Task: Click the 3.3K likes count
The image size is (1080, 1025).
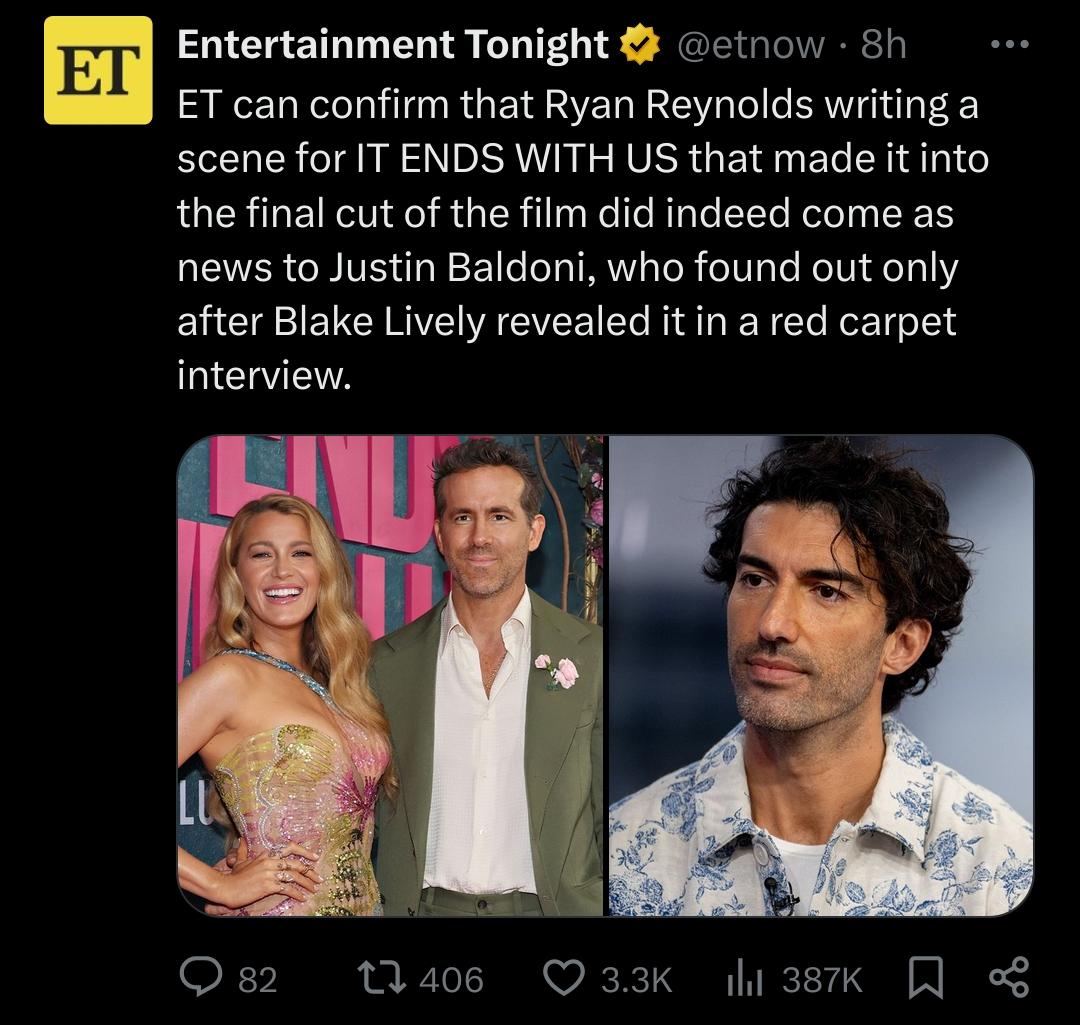Action: 636,979
